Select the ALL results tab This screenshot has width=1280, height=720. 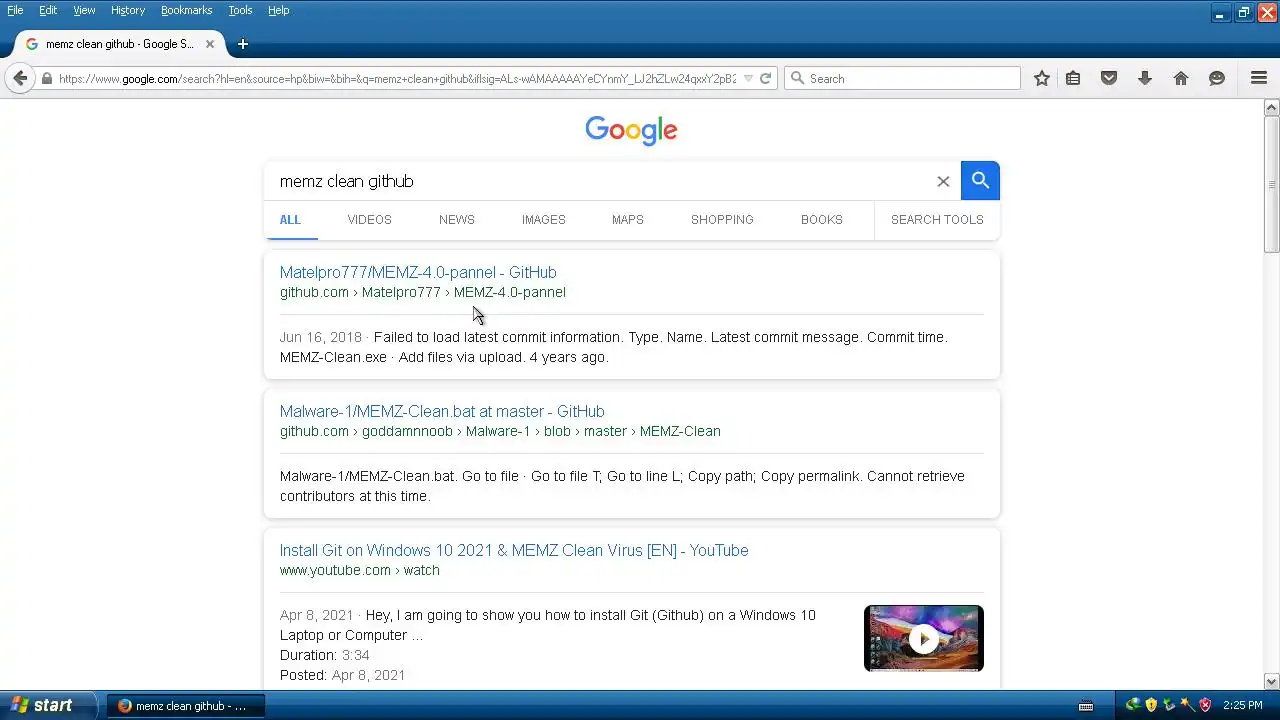(290, 220)
